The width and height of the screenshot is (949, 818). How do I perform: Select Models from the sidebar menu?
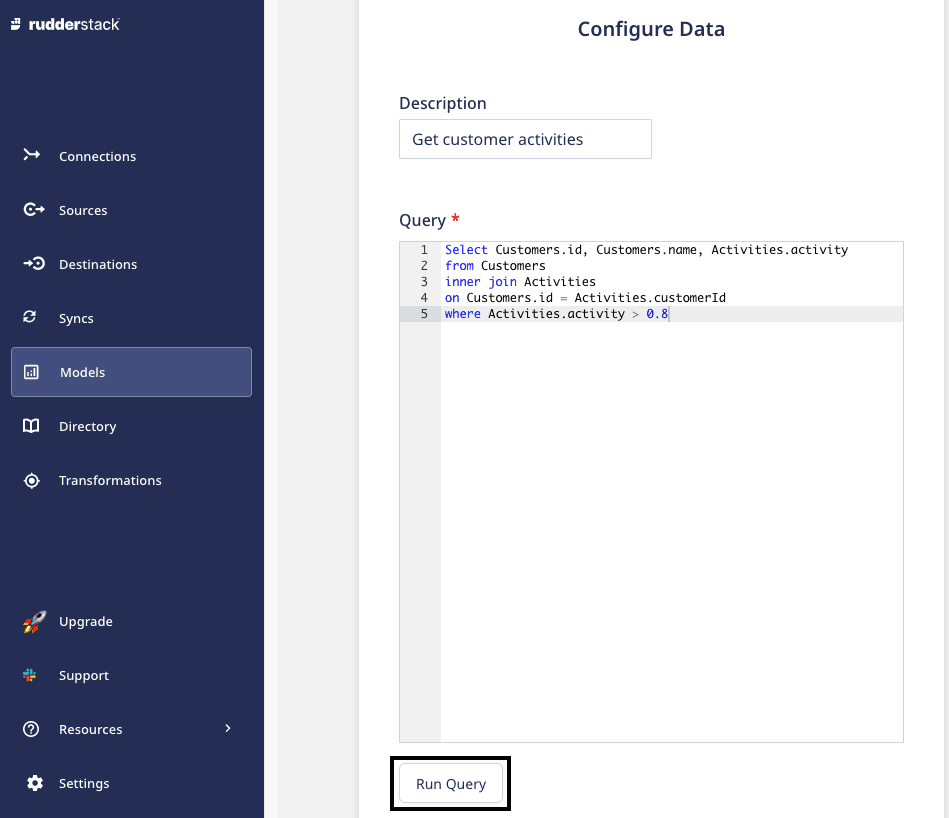82,372
